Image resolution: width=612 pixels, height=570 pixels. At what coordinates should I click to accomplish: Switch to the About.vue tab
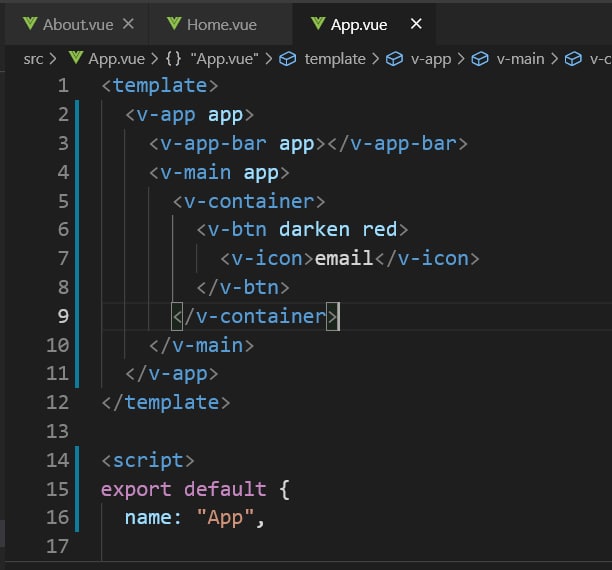[78, 25]
